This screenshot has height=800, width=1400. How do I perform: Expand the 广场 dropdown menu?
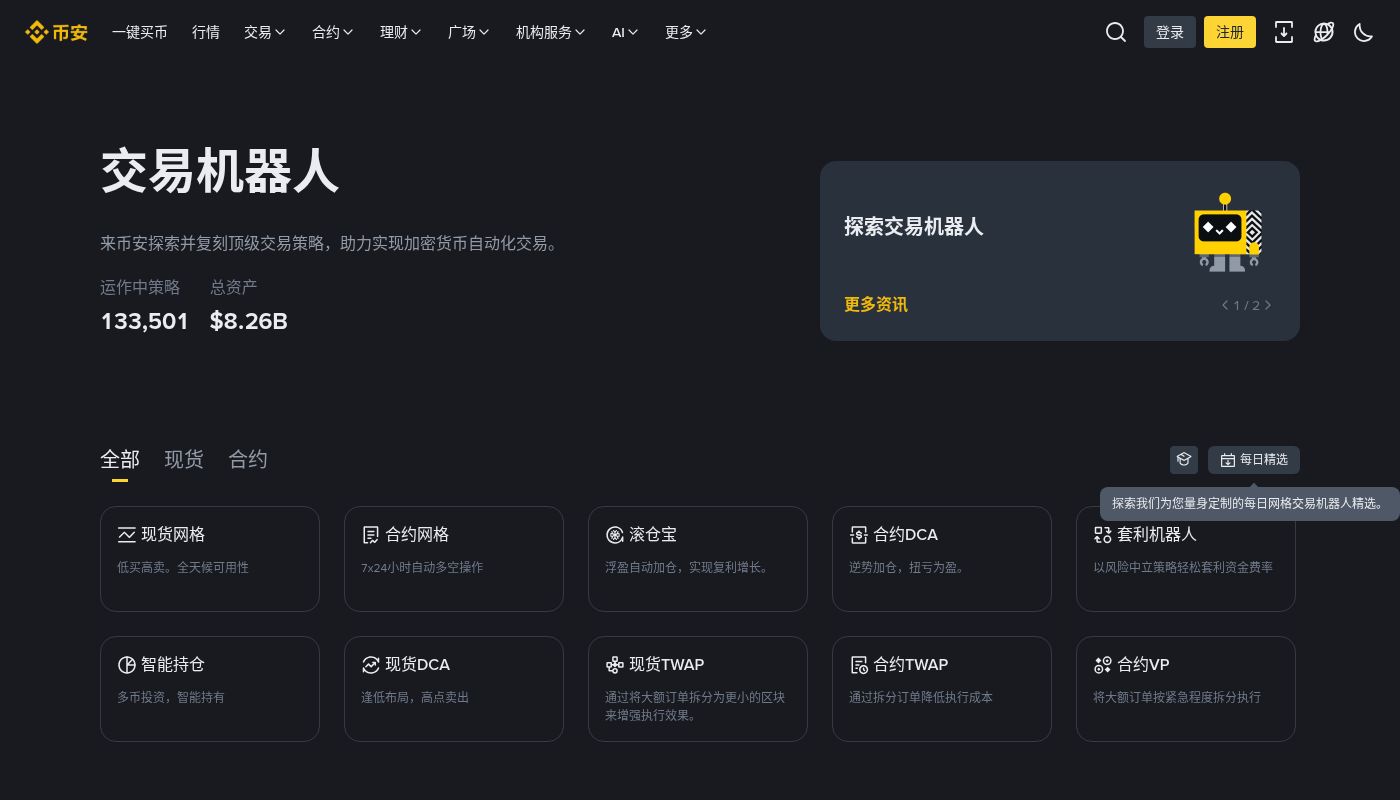pos(469,32)
